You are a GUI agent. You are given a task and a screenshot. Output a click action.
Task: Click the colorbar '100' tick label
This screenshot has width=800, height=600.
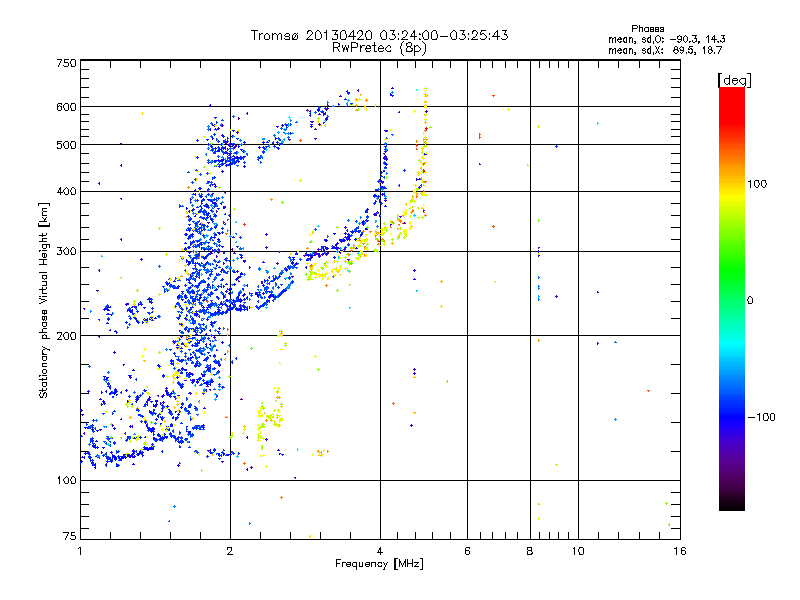tap(757, 184)
